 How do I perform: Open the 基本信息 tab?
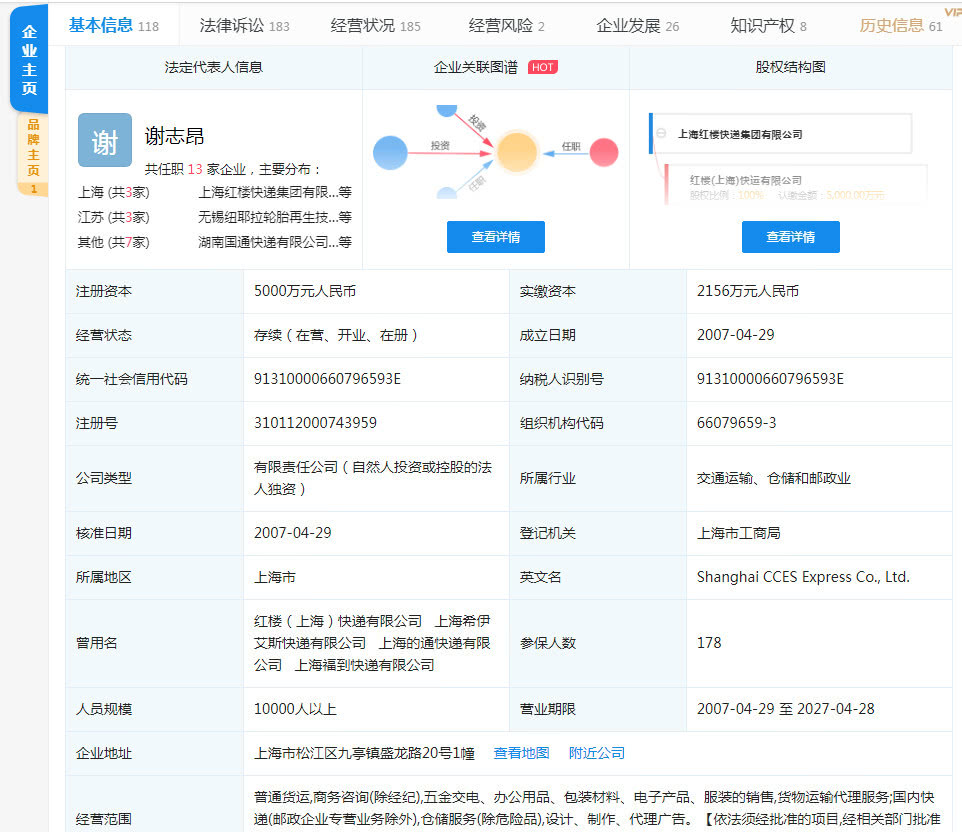(x=114, y=26)
